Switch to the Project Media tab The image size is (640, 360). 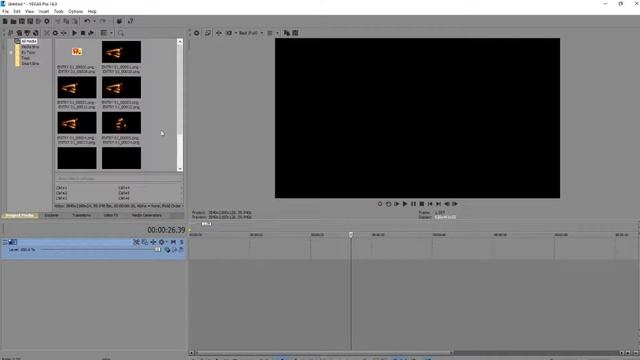[20, 216]
